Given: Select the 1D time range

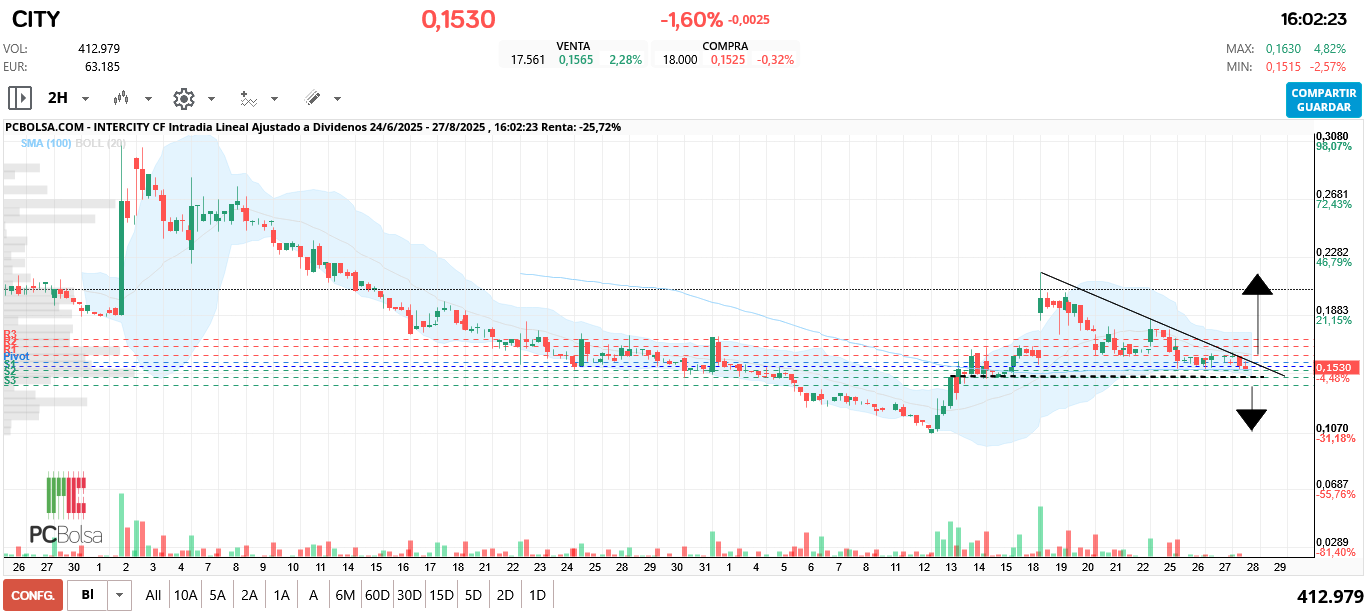Looking at the screenshot, I should click(537, 595).
